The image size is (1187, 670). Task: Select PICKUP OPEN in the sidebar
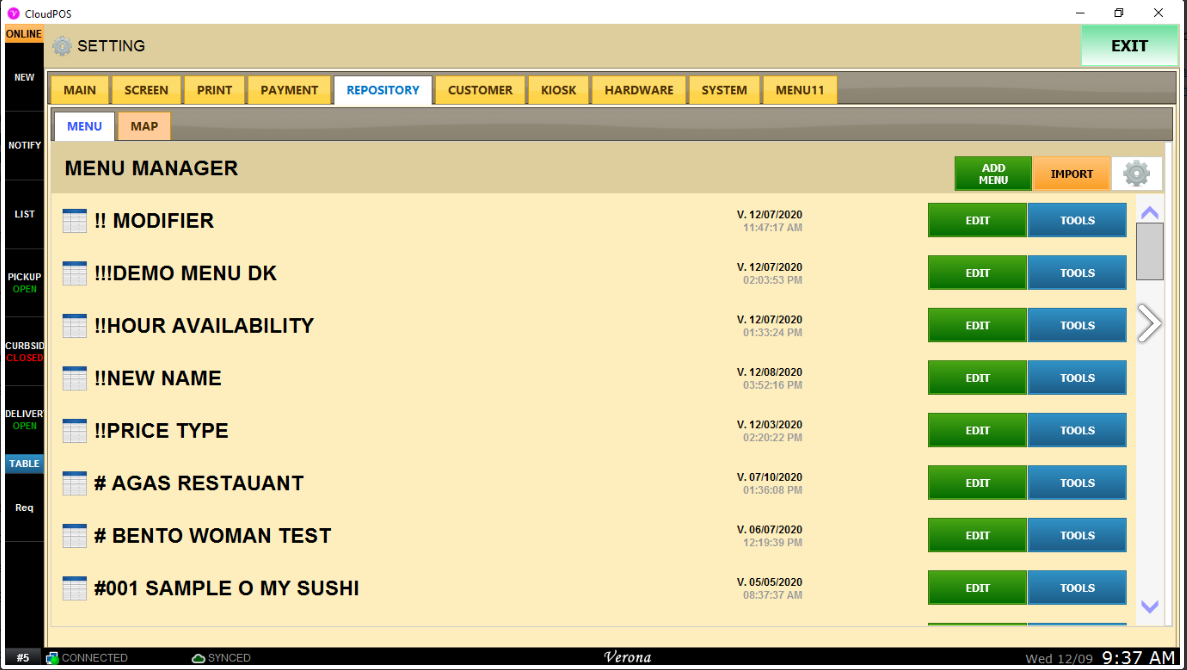tap(24, 282)
